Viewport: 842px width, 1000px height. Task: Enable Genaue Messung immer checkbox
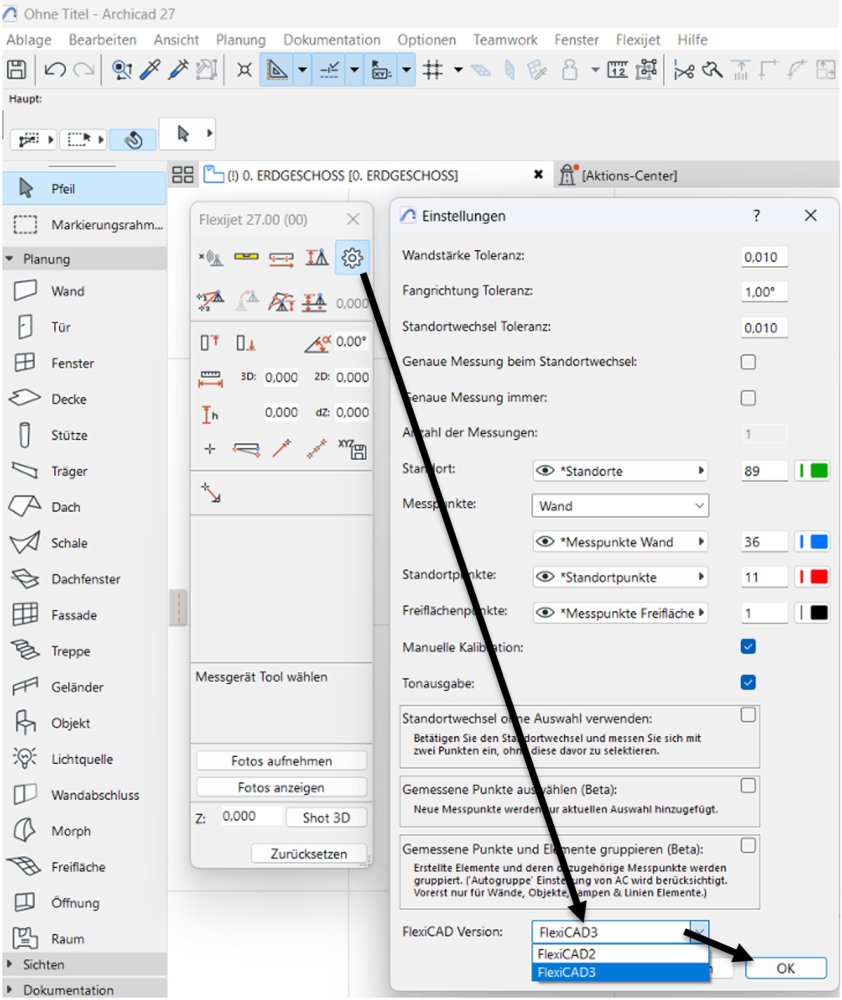(x=748, y=398)
